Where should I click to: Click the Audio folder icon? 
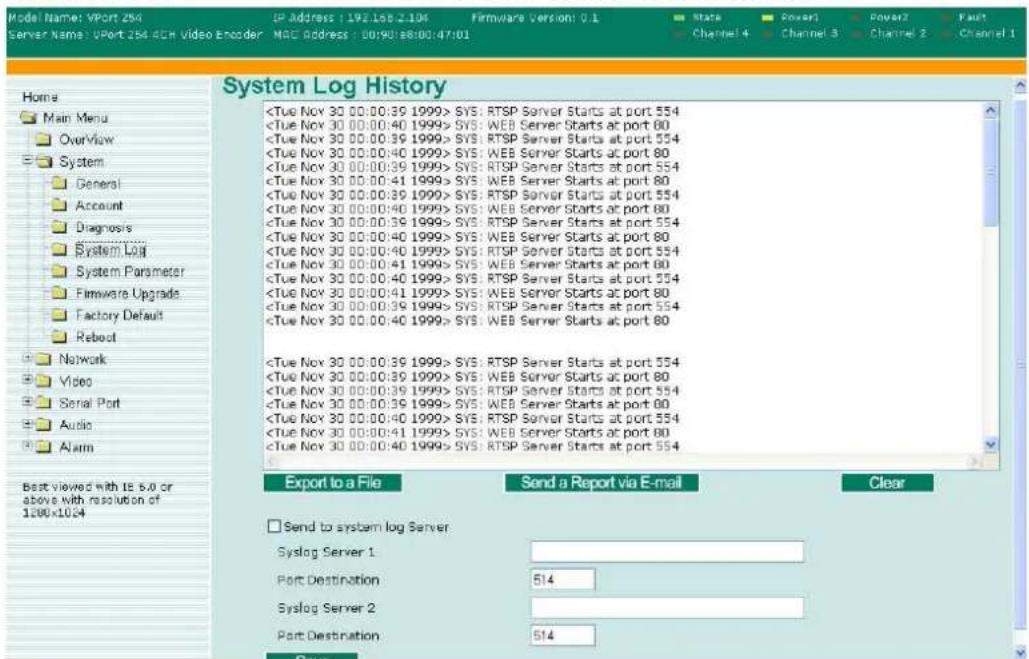pyautogui.click(x=44, y=425)
